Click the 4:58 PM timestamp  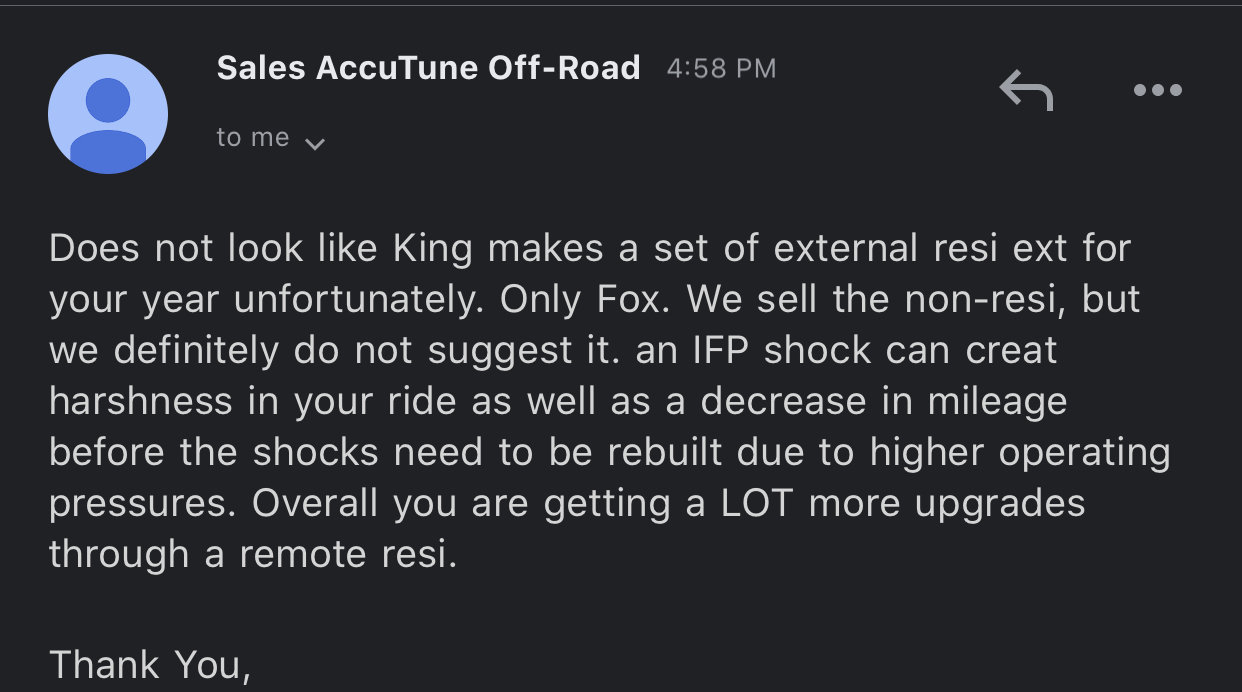pos(721,69)
